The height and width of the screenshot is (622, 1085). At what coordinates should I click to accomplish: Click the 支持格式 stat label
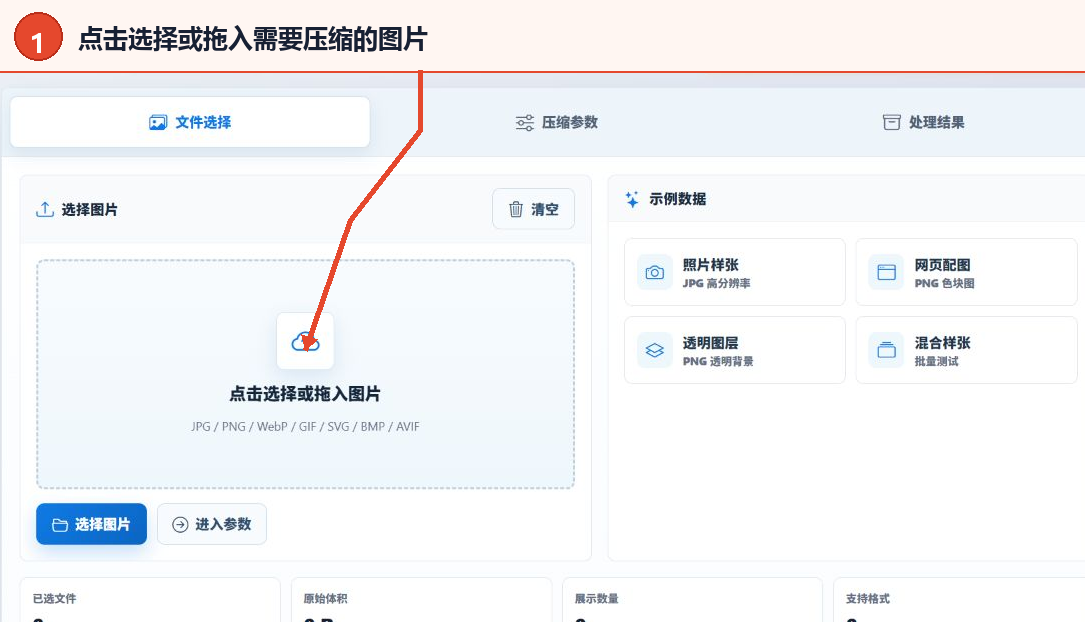868,598
